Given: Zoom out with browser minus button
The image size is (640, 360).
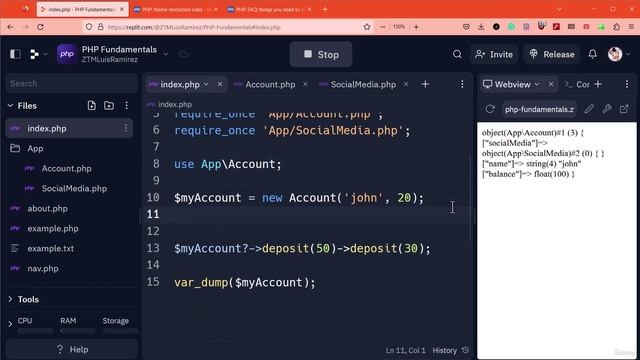Looking at the screenshot, I should (382, 27).
